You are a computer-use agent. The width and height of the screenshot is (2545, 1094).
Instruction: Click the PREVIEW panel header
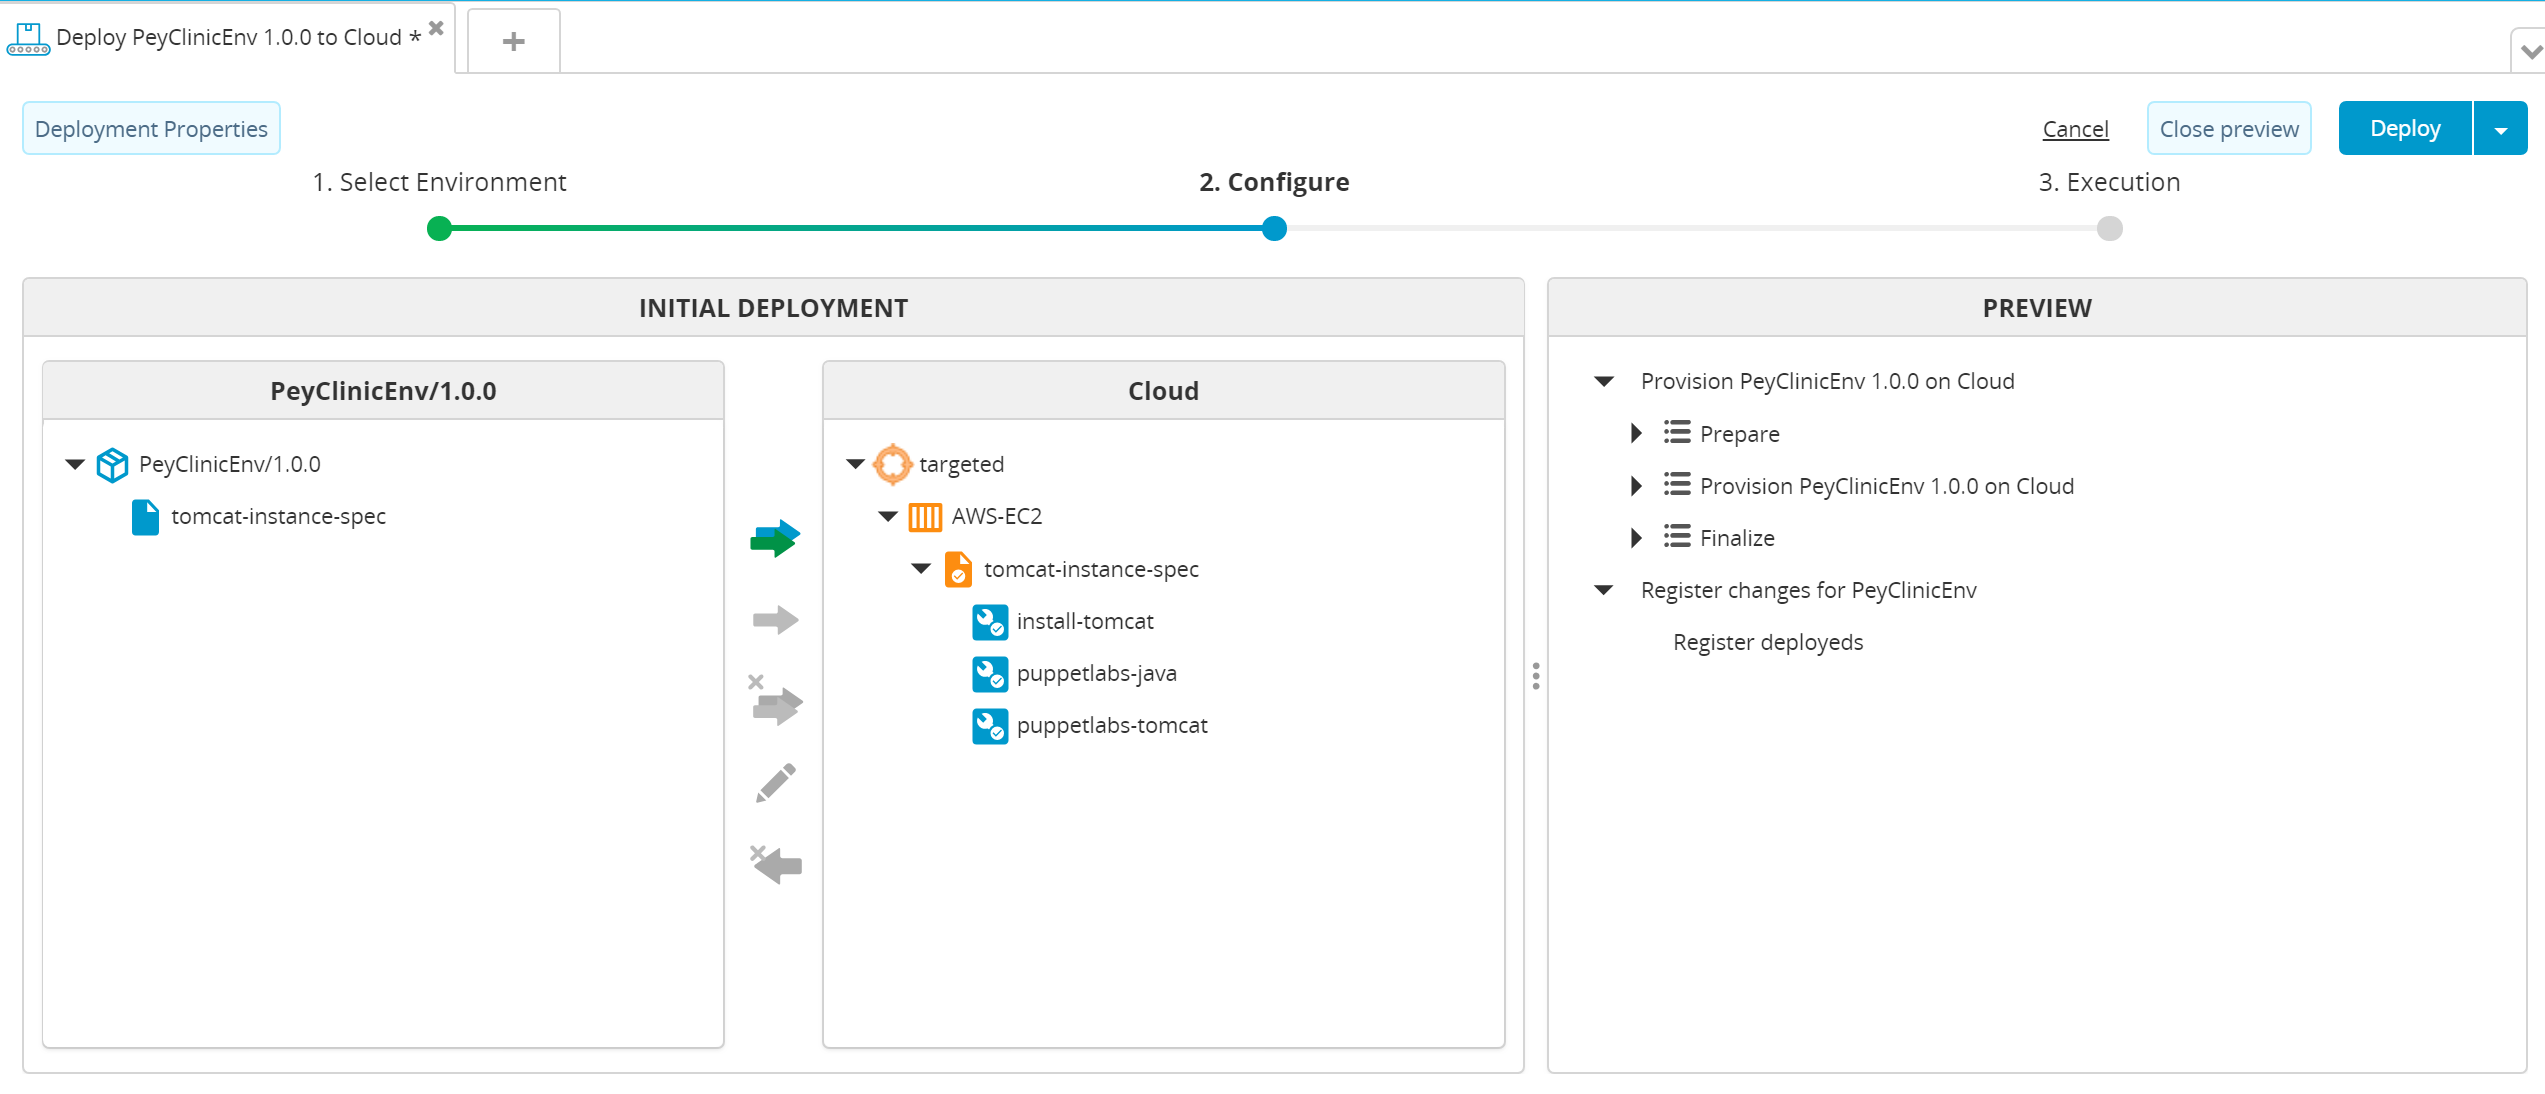2037,308
